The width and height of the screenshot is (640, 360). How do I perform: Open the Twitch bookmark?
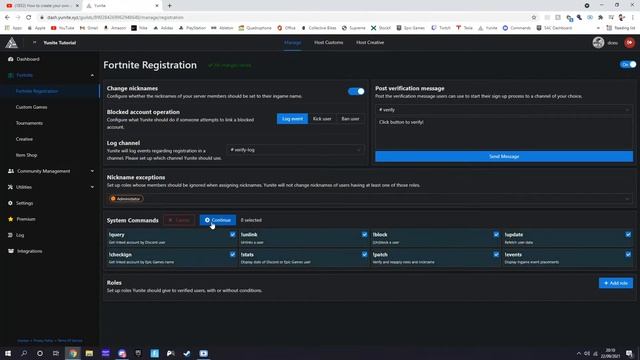tap(441, 28)
